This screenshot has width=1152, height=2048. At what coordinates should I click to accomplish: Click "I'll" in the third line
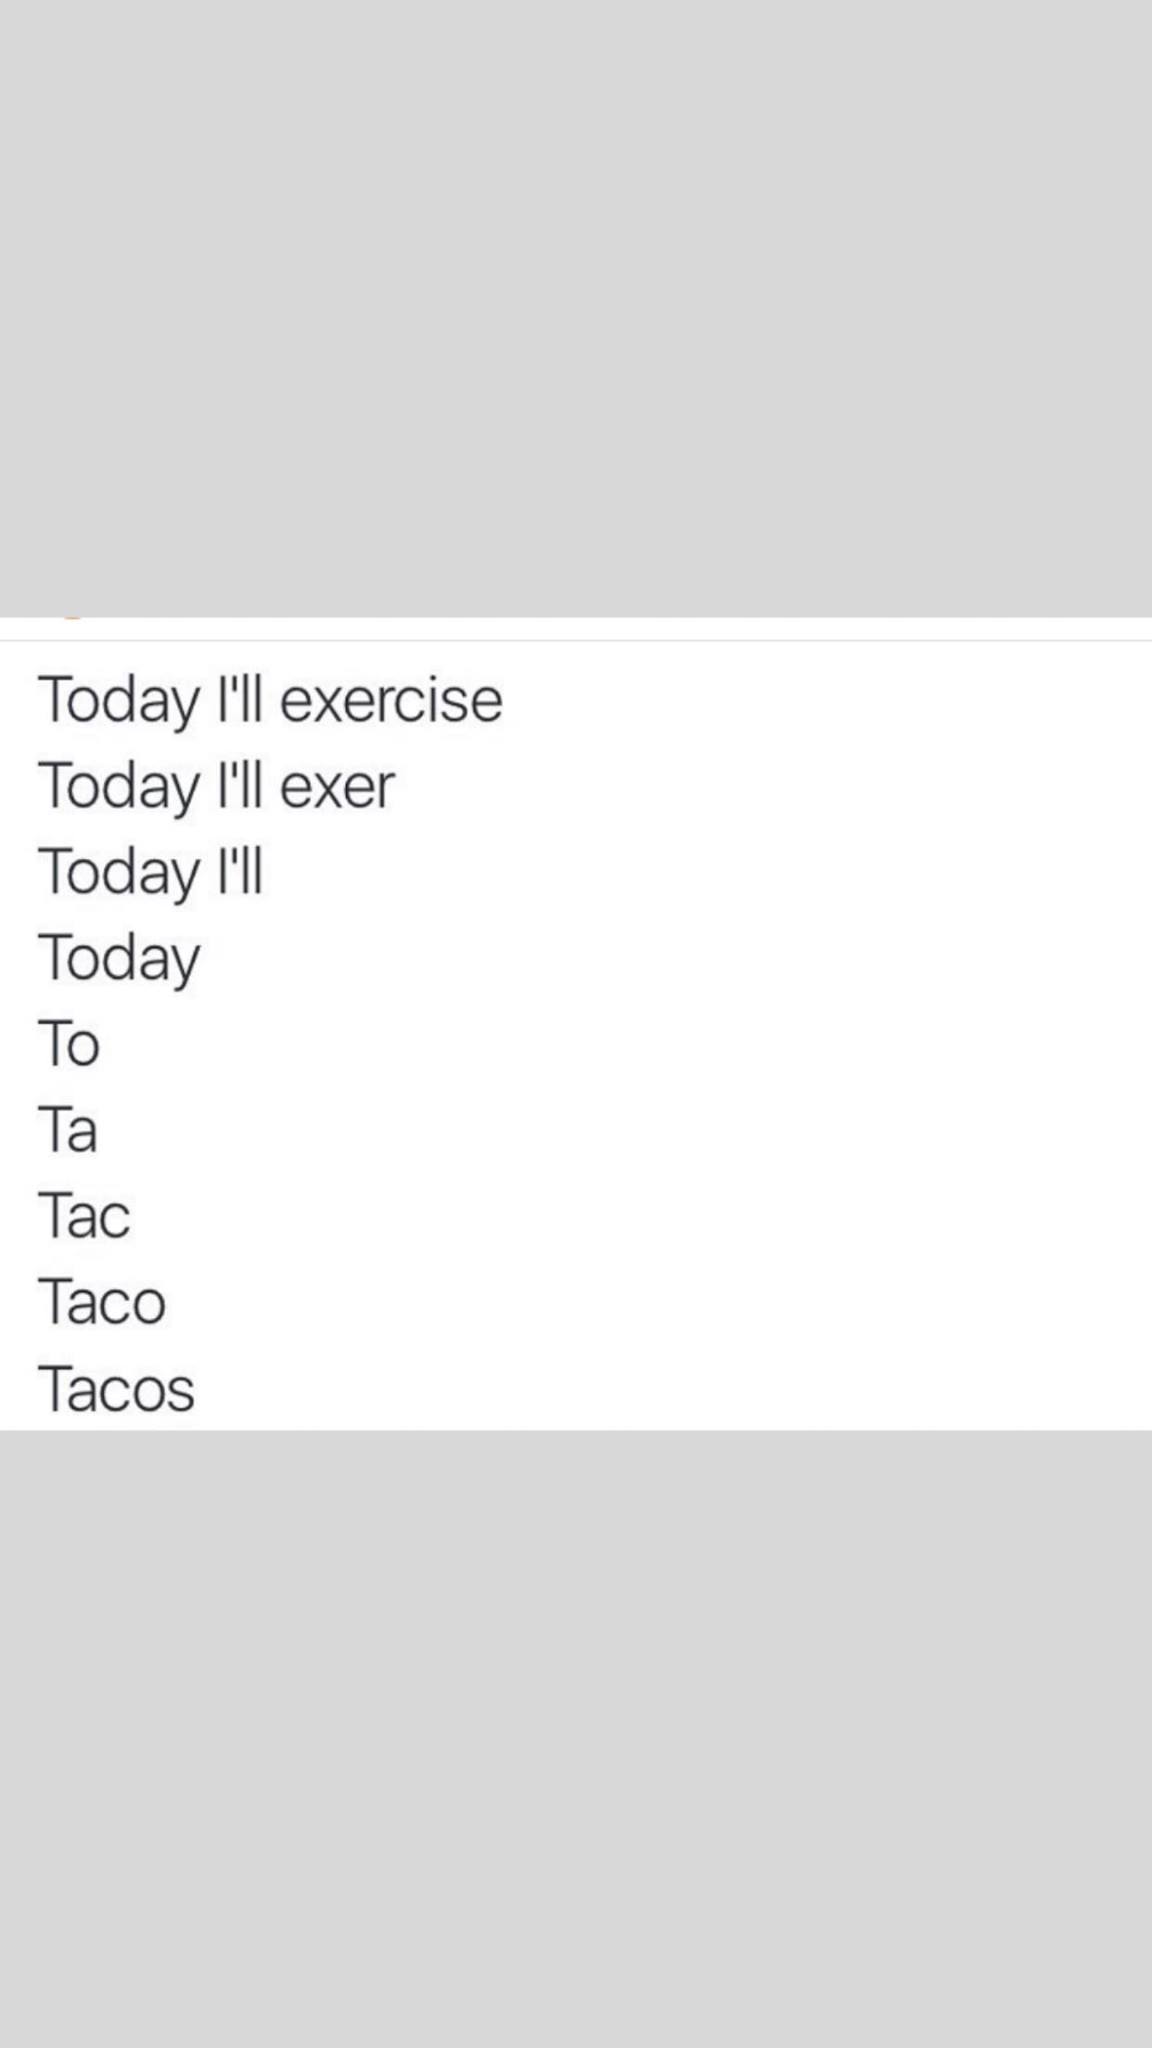click(240, 872)
